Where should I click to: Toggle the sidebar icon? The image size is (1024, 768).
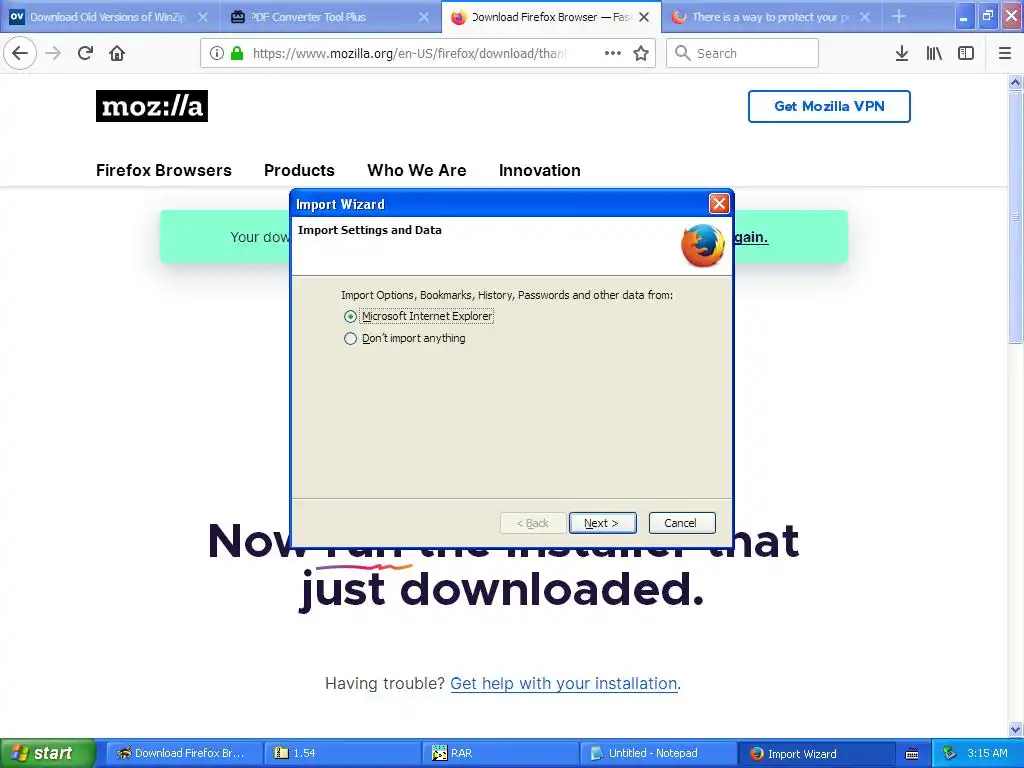tap(966, 53)
